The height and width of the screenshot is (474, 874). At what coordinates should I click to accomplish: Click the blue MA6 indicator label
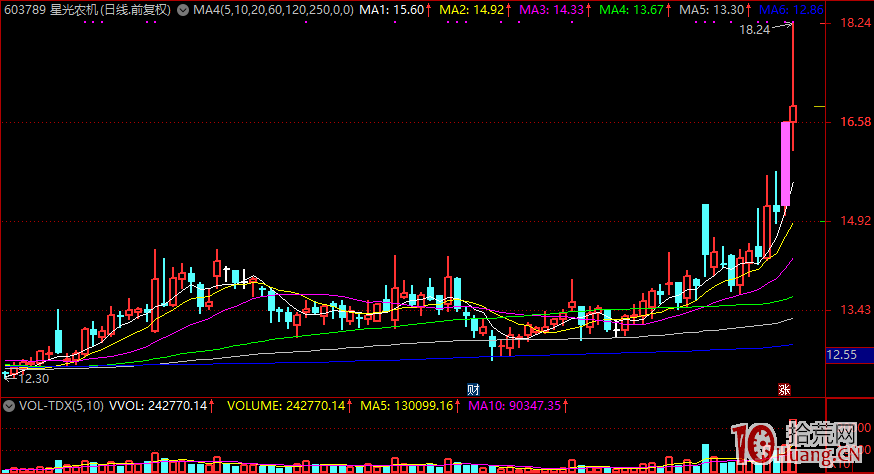pyautogui.click(x=790, y=9)
